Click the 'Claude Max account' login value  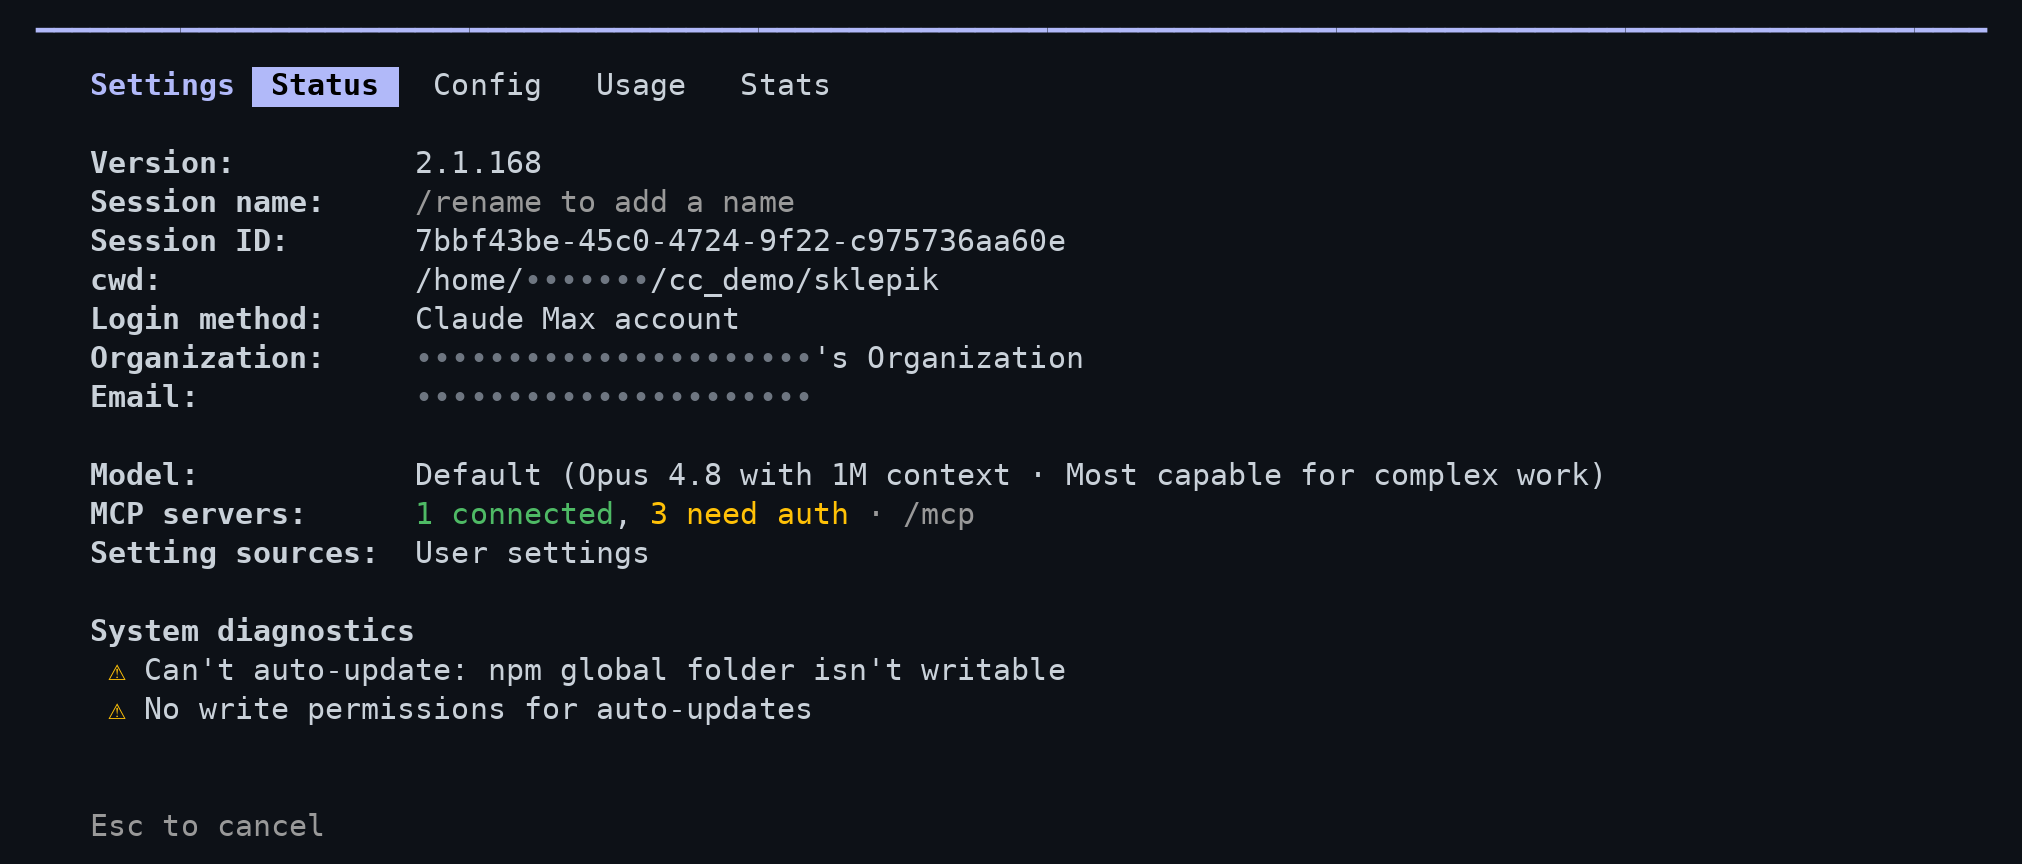coord(577,319)
